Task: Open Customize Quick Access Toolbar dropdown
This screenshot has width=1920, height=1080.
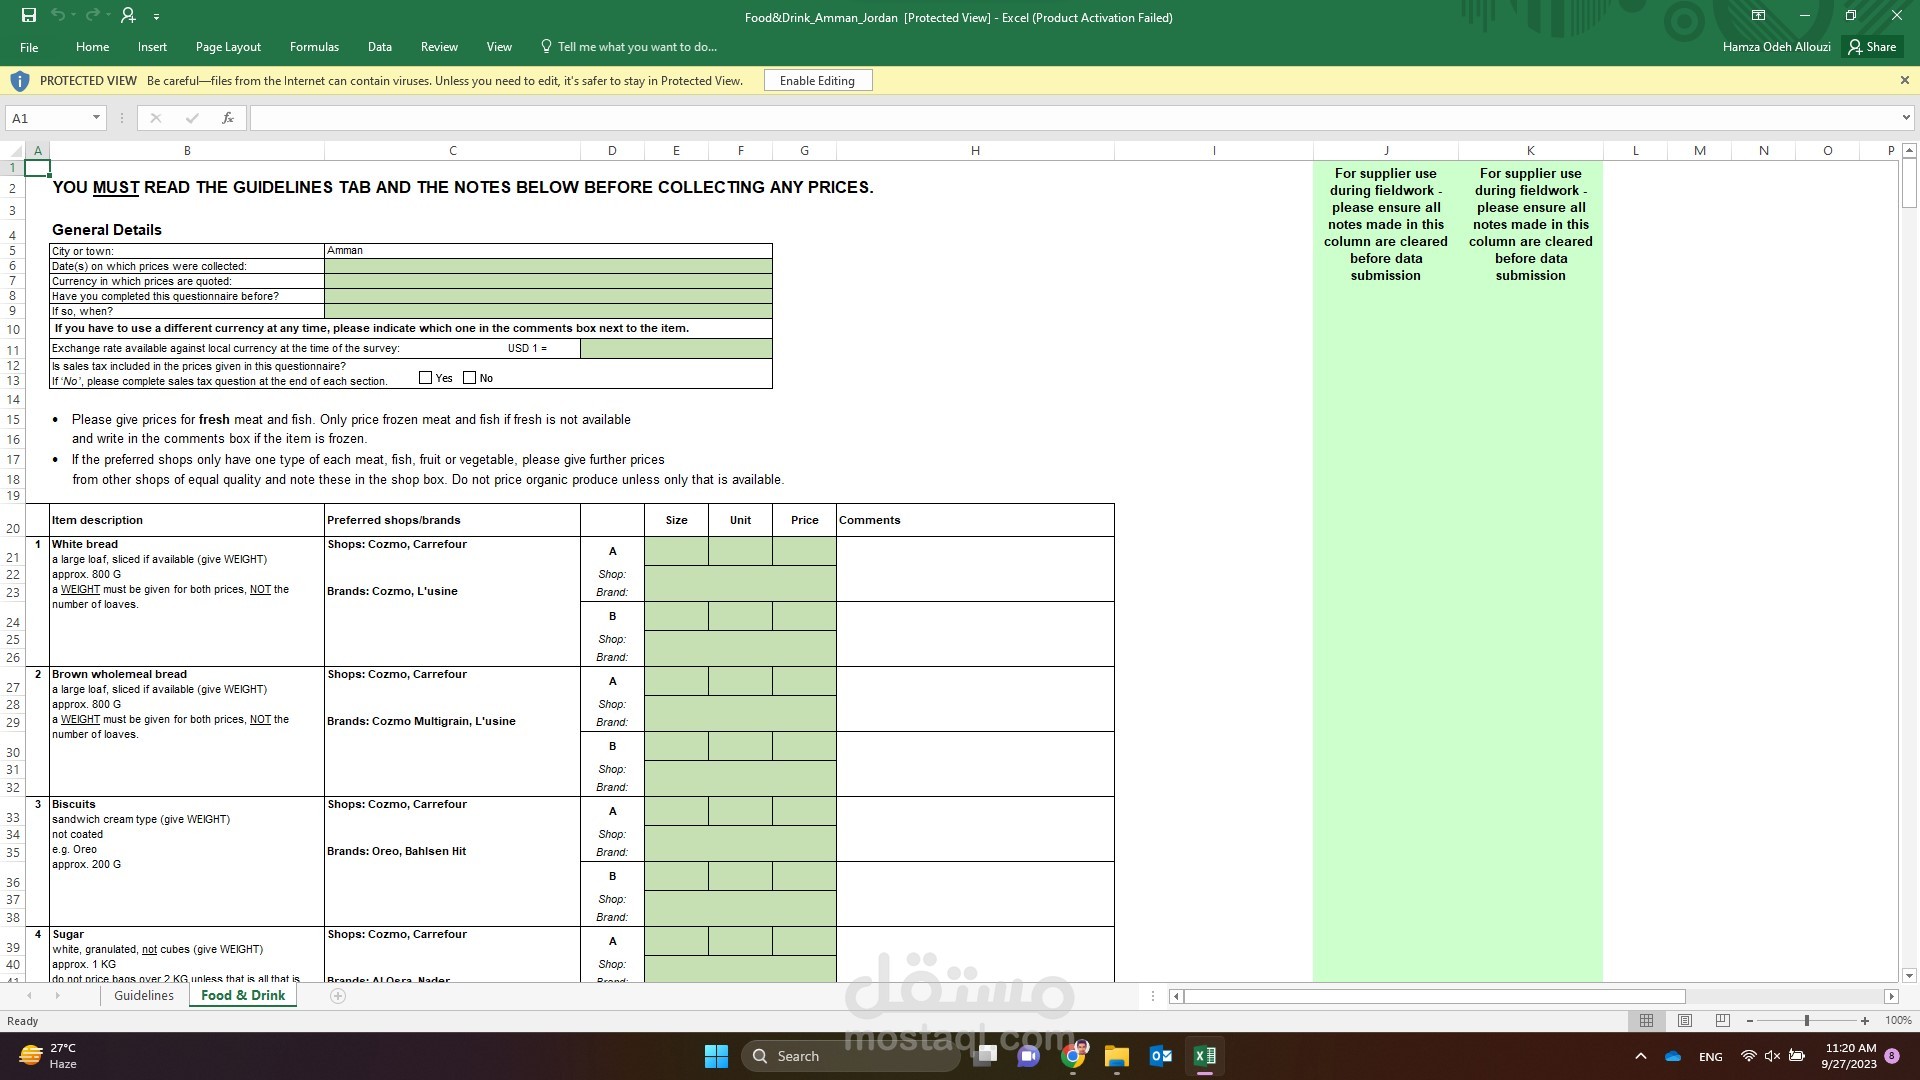Action: (157, 17)
